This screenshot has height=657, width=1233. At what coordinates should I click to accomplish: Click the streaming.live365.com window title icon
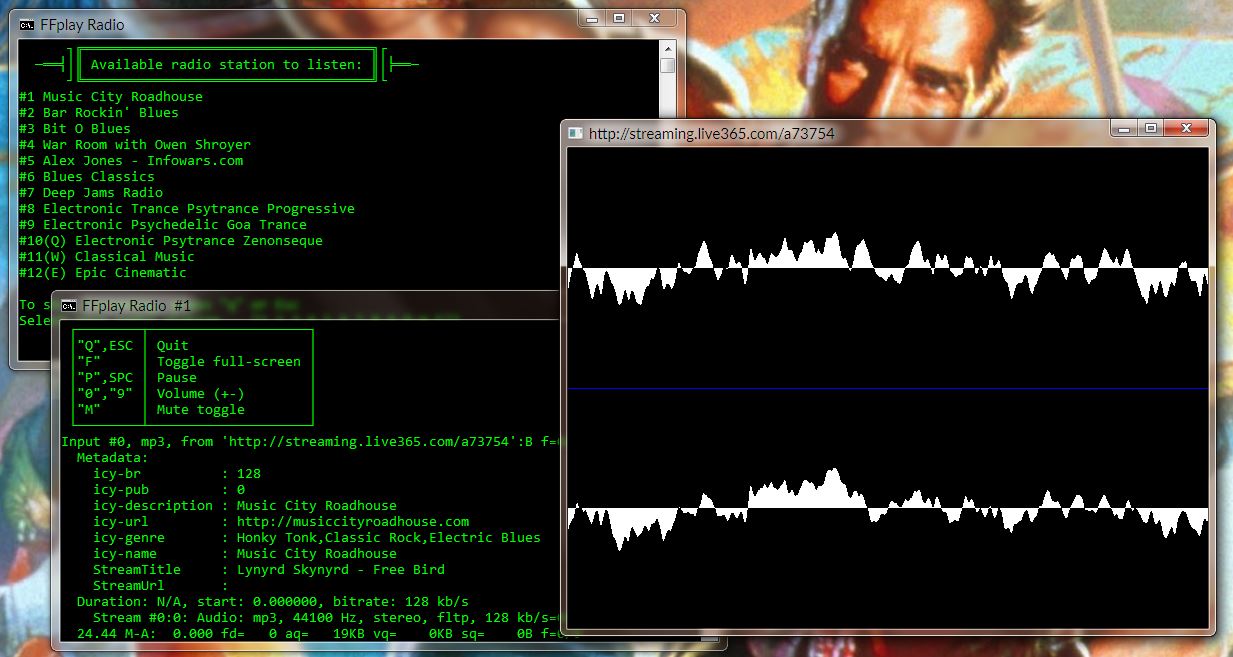coord(576,133)
